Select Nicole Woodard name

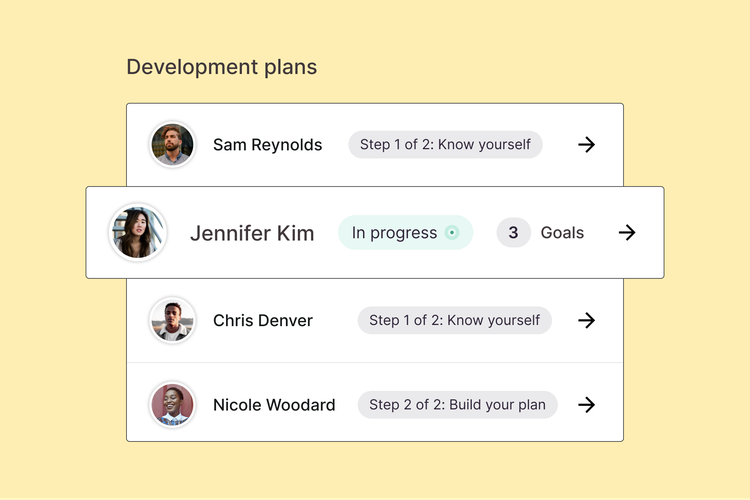click(x=274, y=405)
